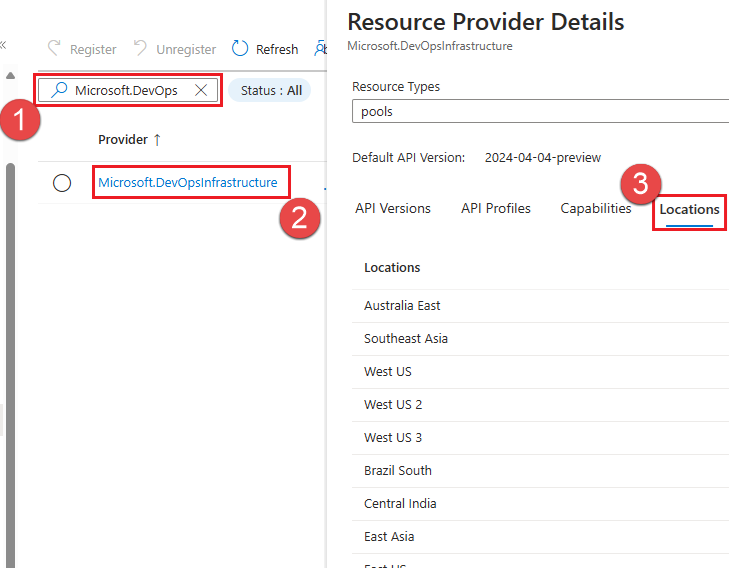This screenshot has width=730, height=568.
Task: Clear the Microsoft.DevOps search text with X
Action: (x=201, y=90)
